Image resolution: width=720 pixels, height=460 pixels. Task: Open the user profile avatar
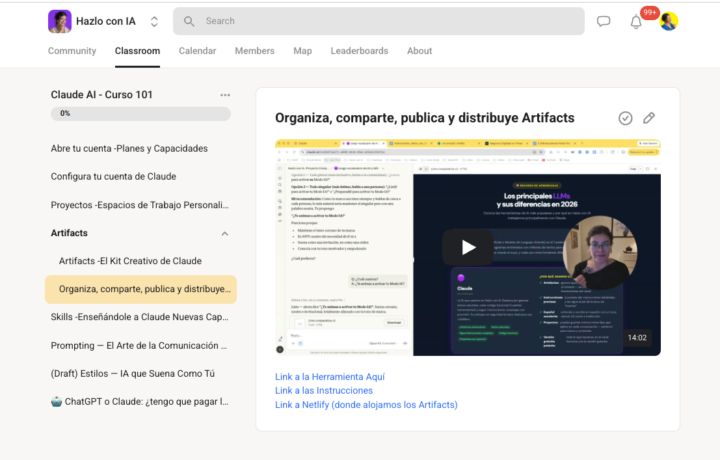[669, 21]
